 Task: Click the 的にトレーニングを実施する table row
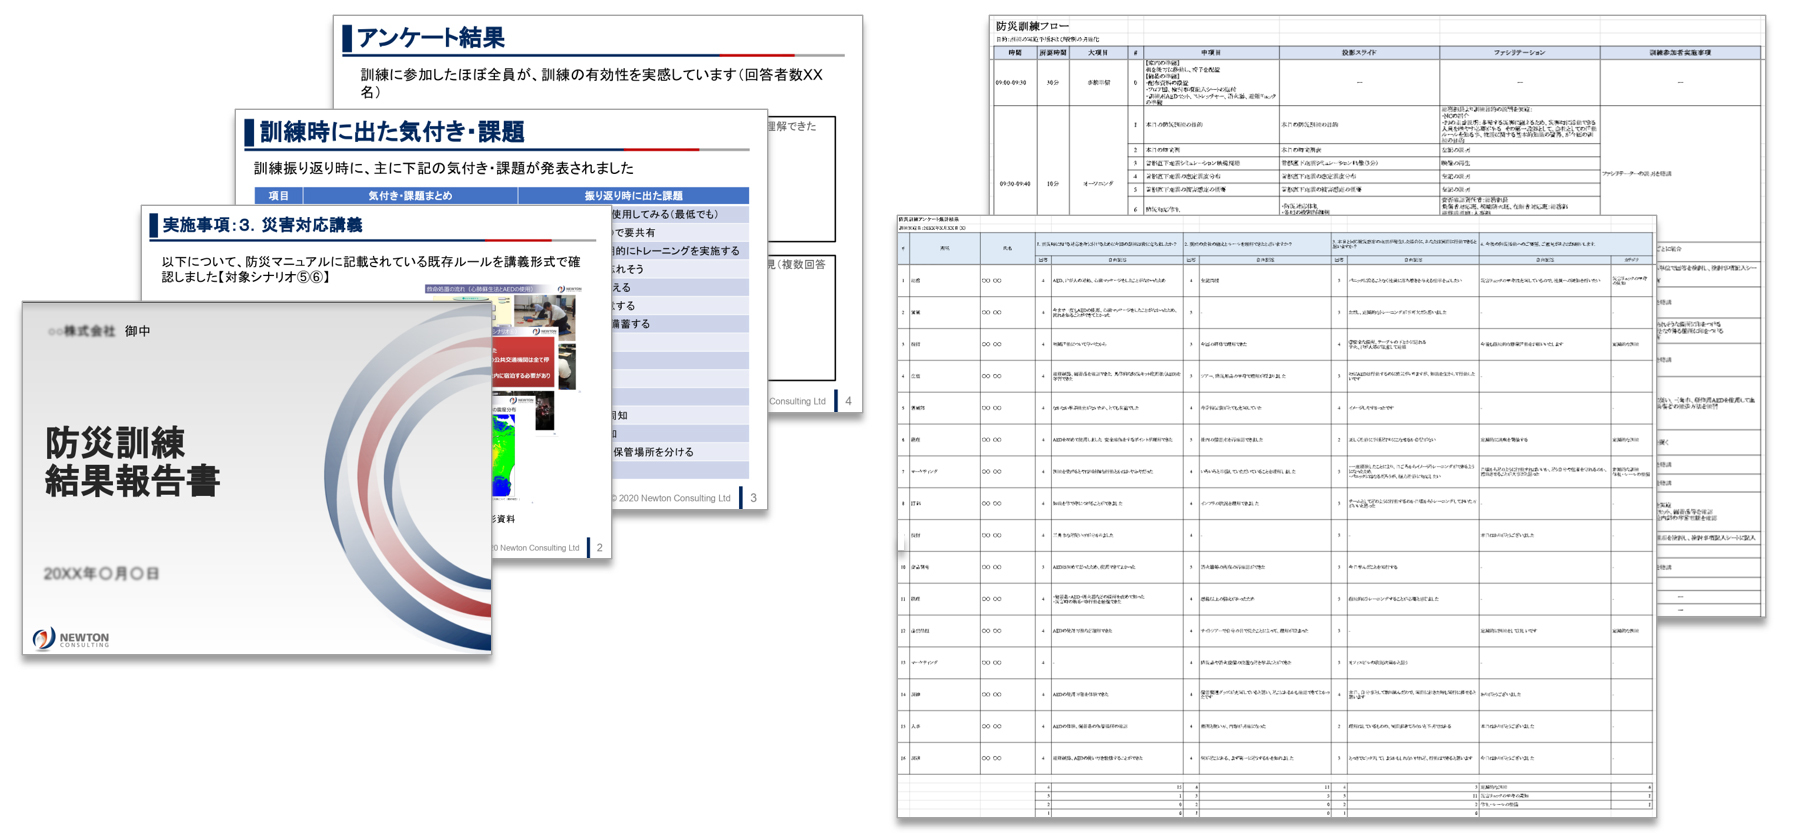pos(680,251)
